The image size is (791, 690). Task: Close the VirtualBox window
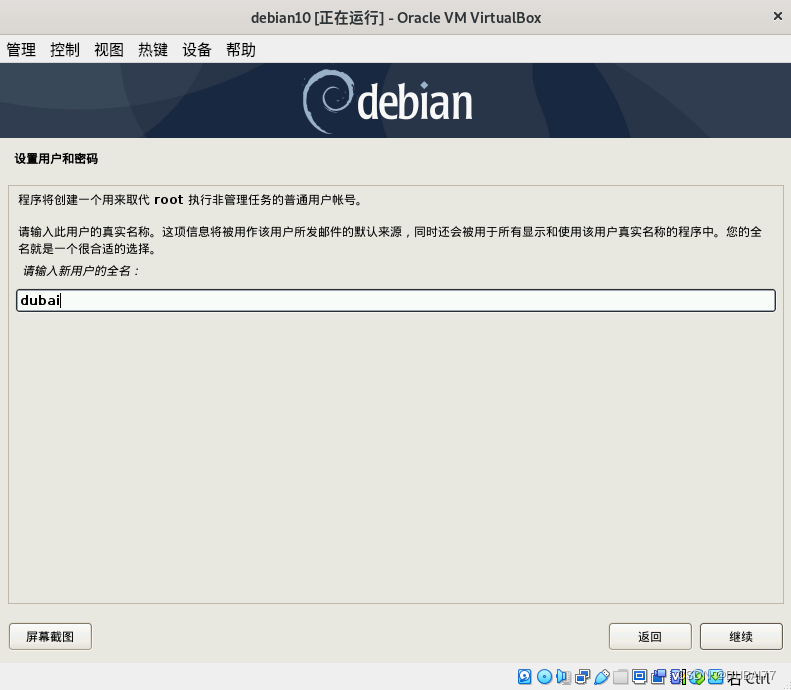coord(777,17)
